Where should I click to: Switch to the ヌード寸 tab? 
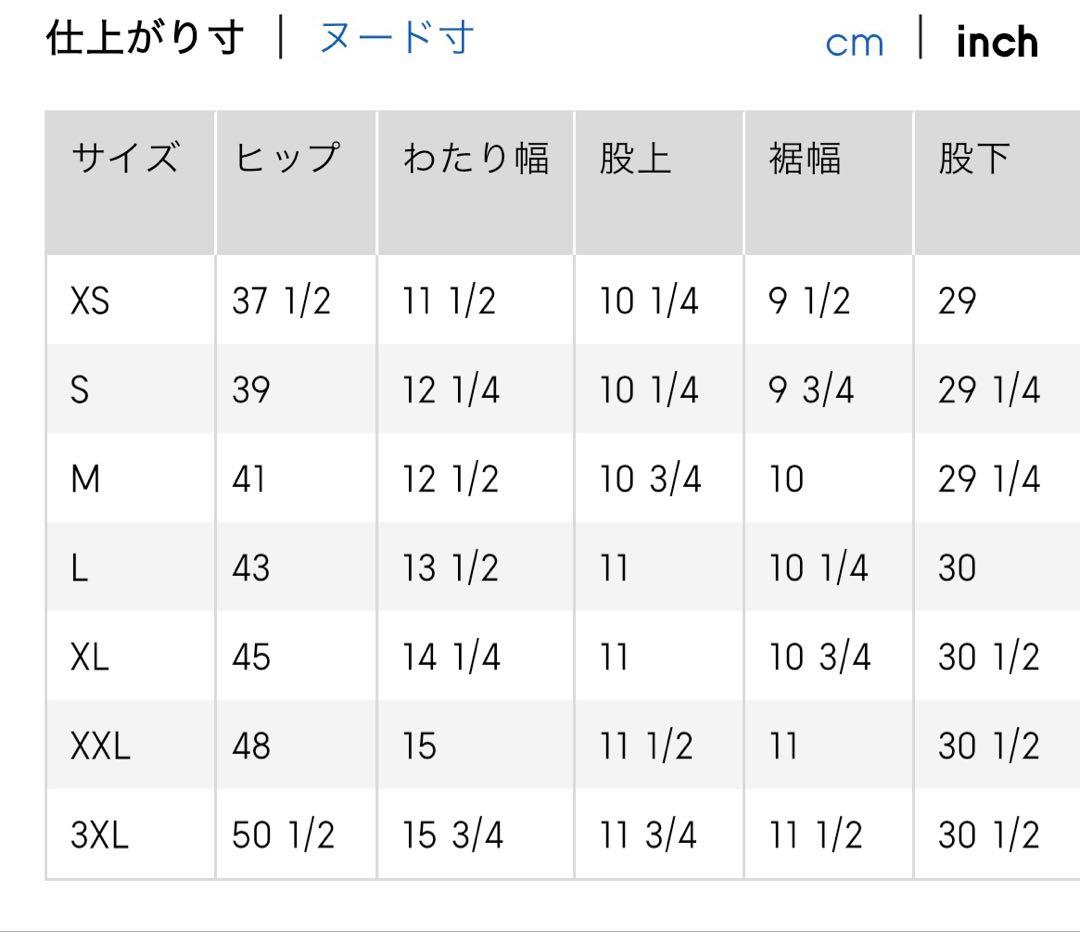[x=396, y=39]
